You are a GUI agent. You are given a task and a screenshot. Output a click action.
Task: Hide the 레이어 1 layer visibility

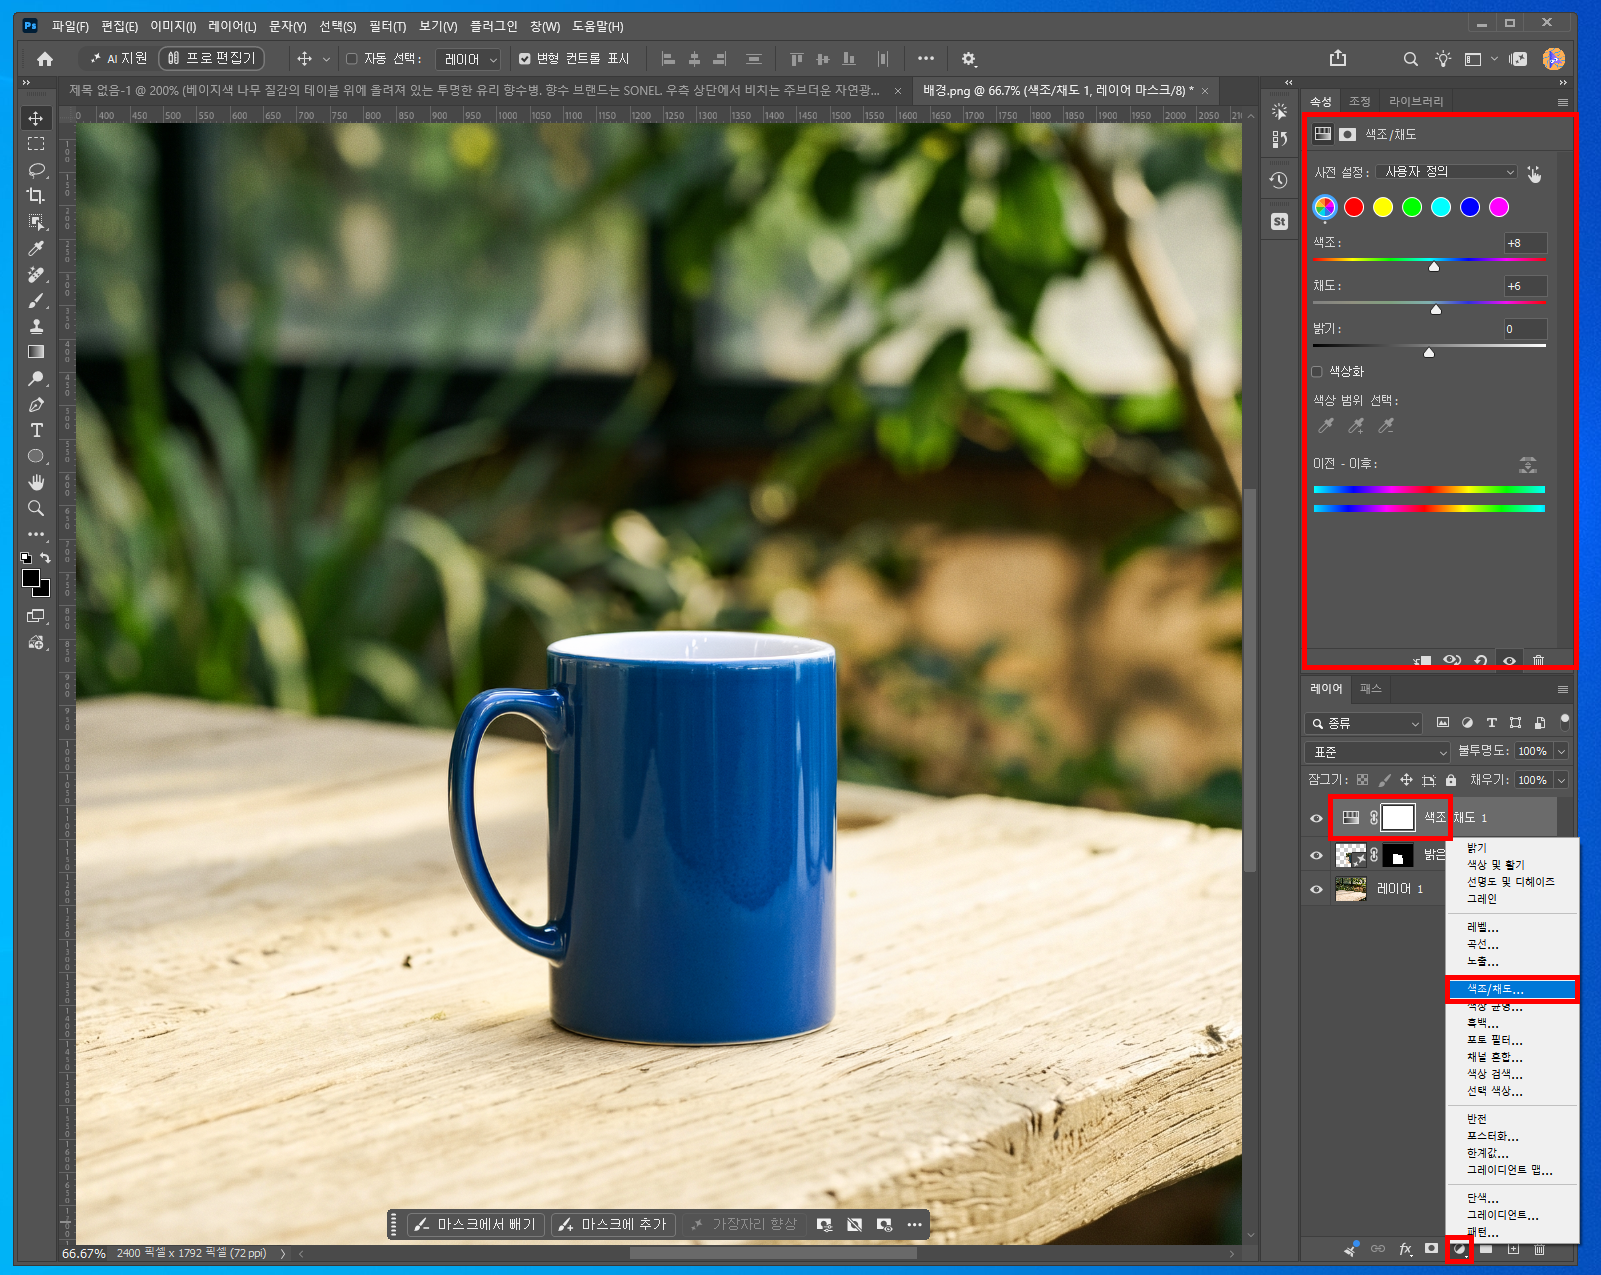click(x=1316, y=889)
